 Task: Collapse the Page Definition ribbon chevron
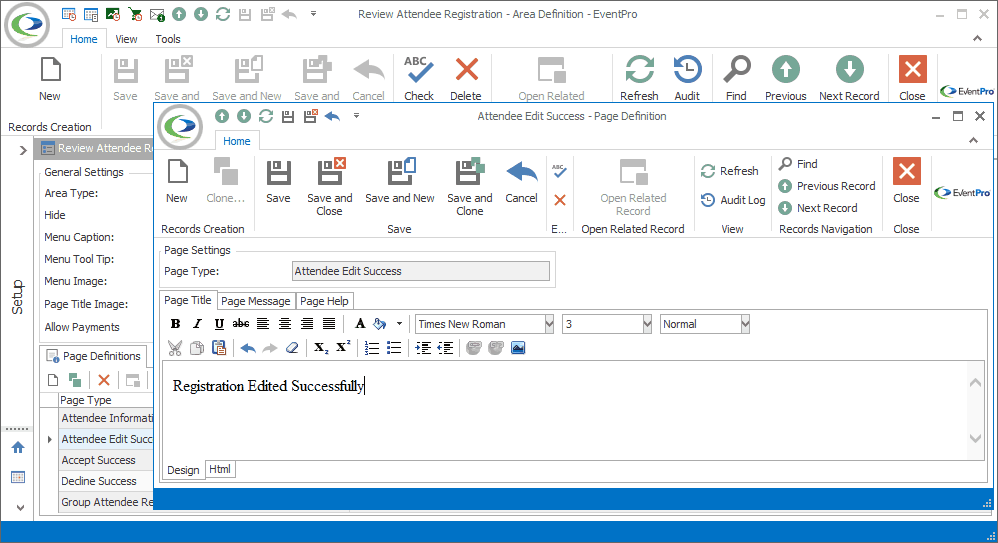coord(973,141)
